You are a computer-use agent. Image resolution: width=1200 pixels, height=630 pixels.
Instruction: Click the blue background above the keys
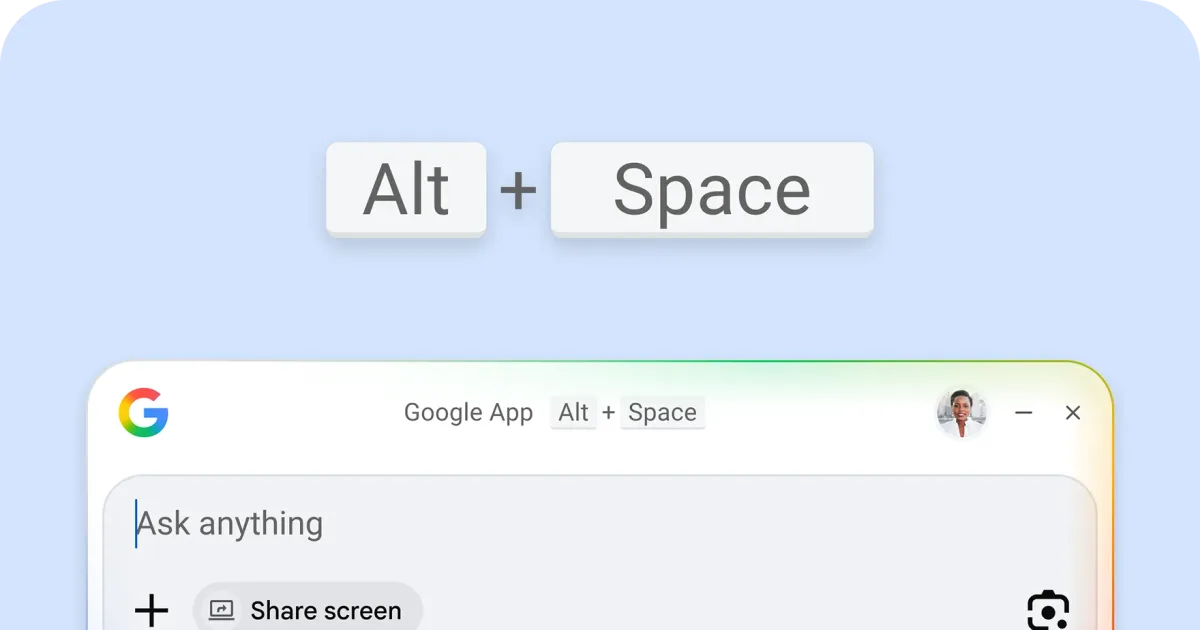[600, 70]
